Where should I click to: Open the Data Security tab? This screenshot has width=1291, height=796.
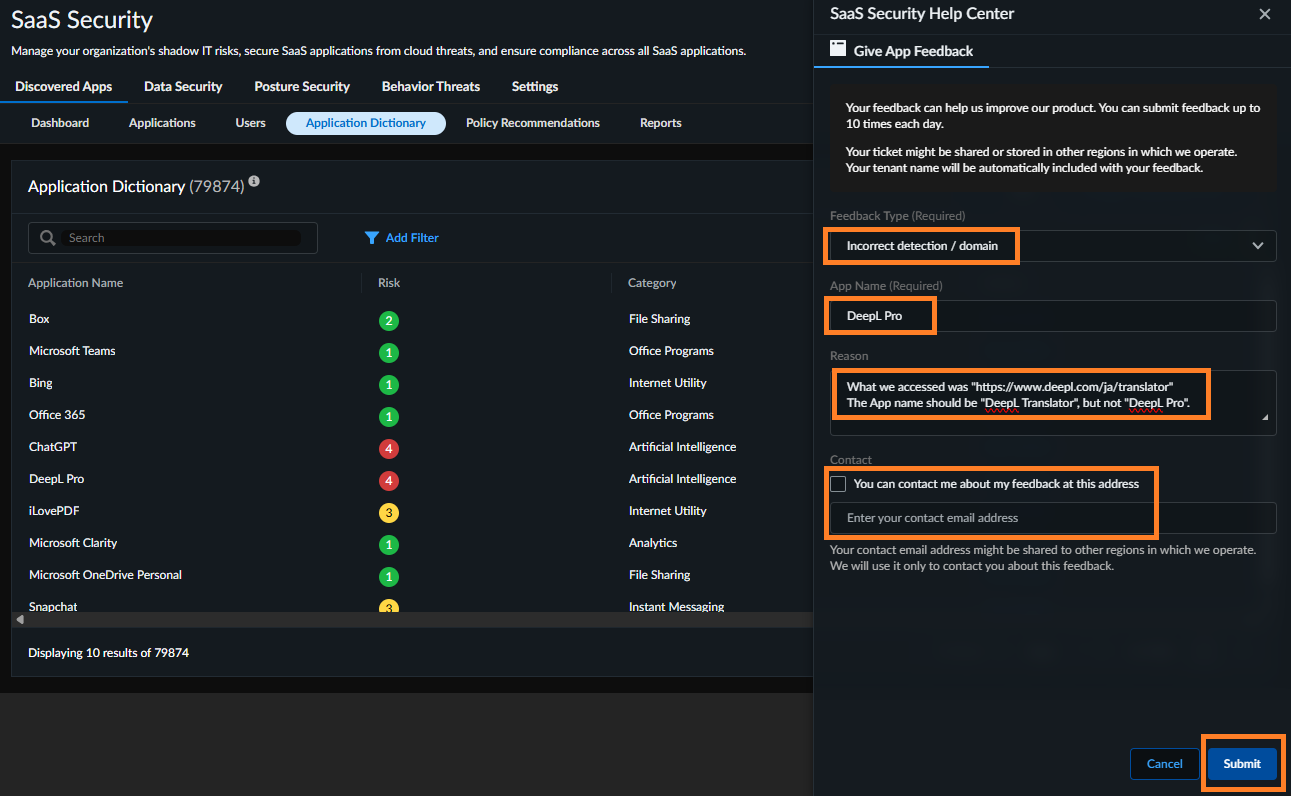tap(183, 87)
